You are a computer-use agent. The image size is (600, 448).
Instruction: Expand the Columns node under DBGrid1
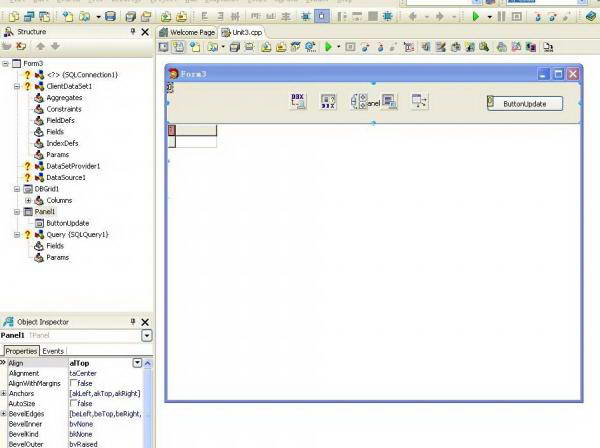coord(28,200)
